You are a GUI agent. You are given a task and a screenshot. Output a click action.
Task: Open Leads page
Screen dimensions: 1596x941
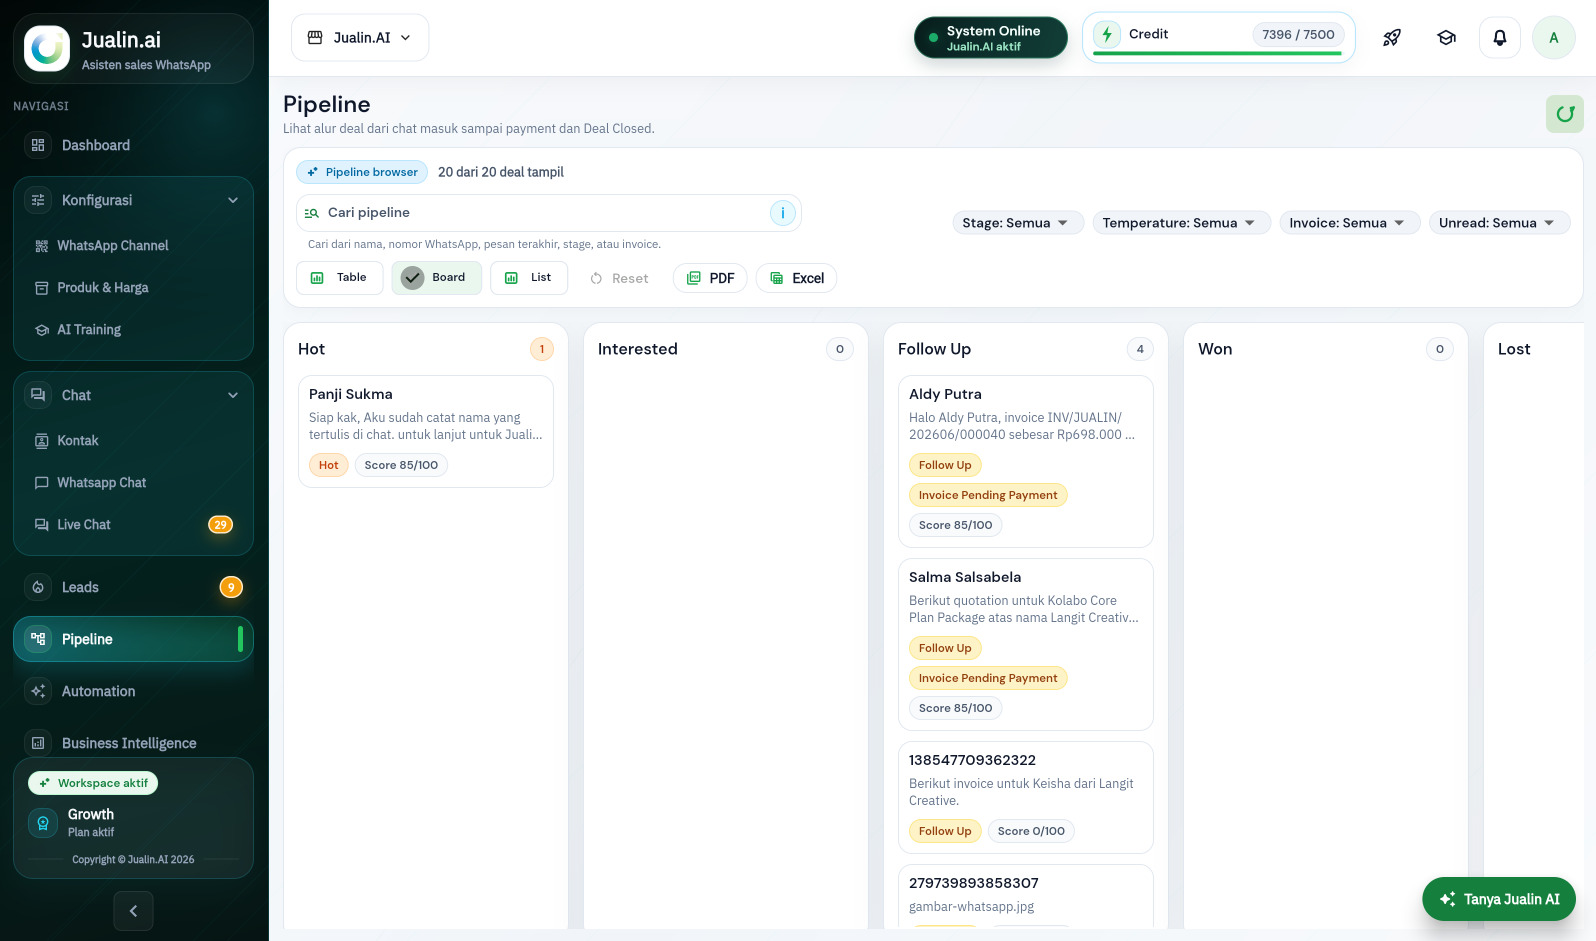click(133, 587)
